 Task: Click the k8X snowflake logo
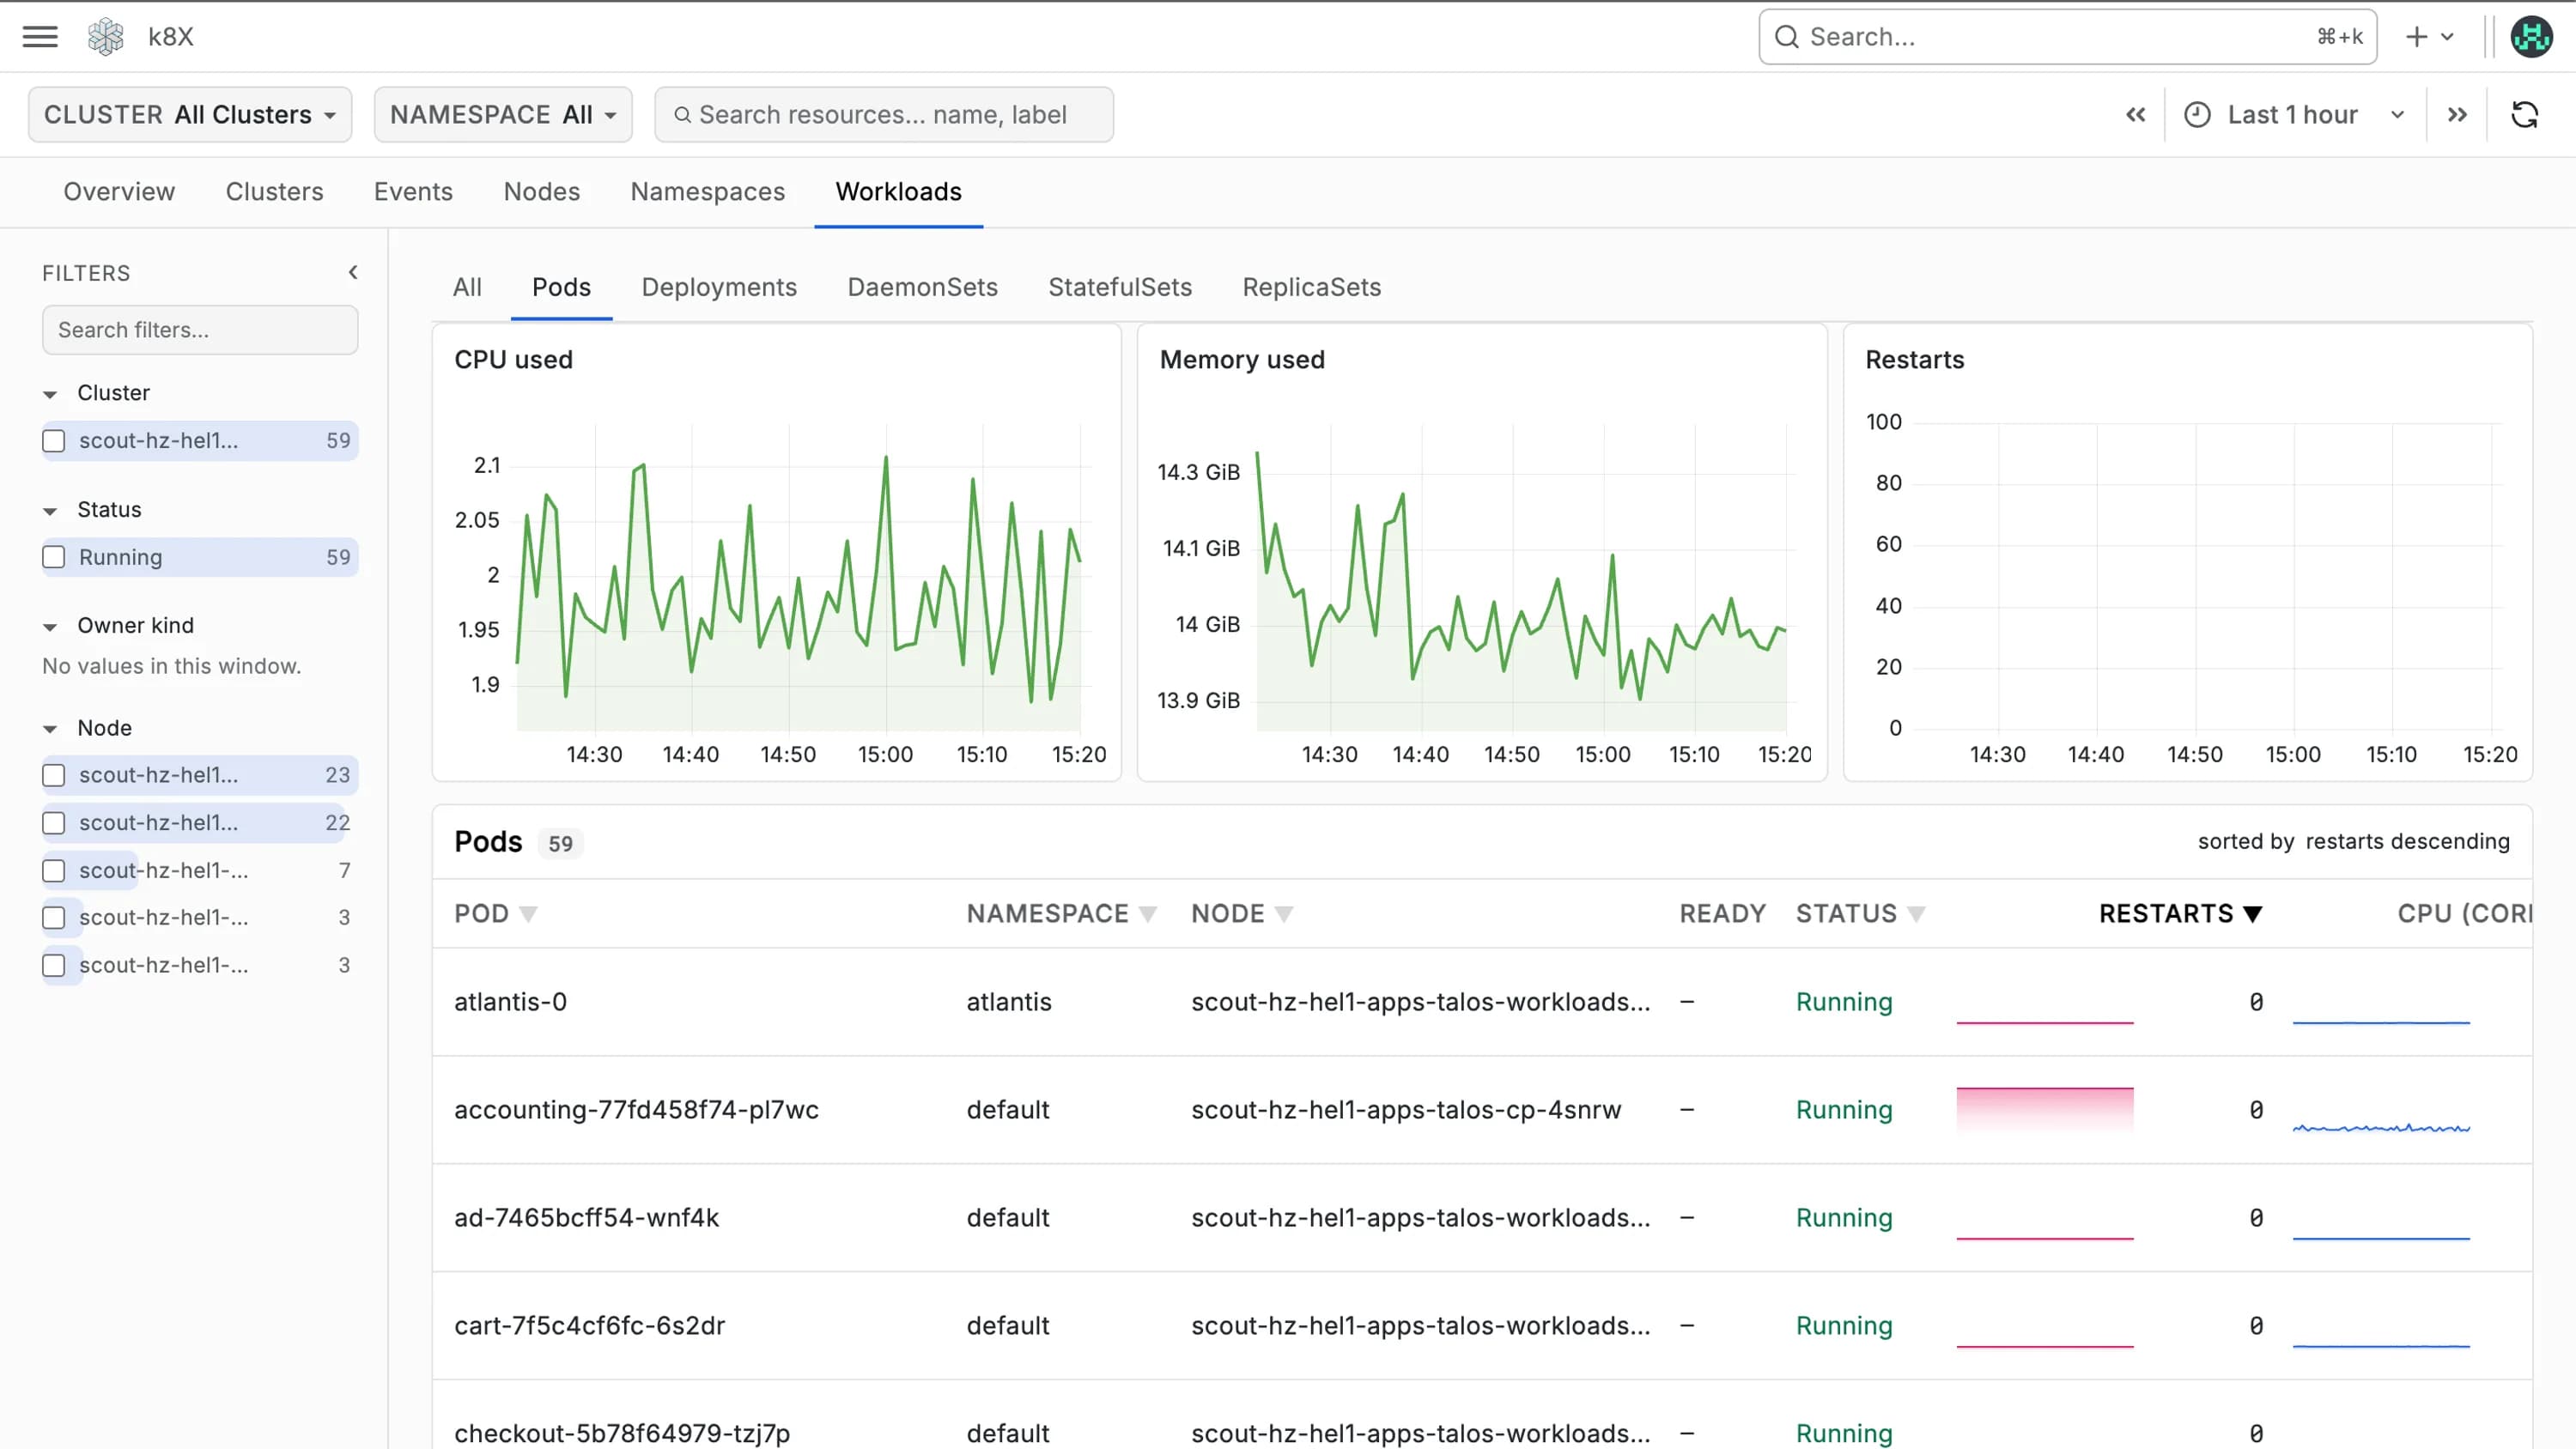pyautogui.click(x=105, y=37)
